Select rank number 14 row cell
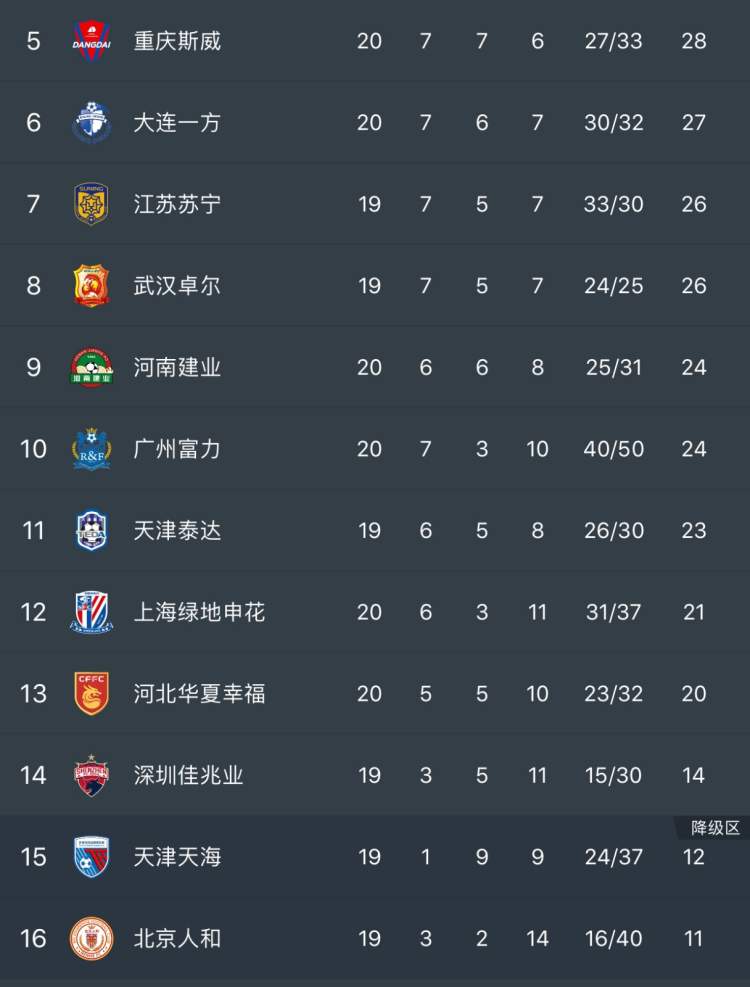Viewport: 750px width, 987px height. point(34,775)
